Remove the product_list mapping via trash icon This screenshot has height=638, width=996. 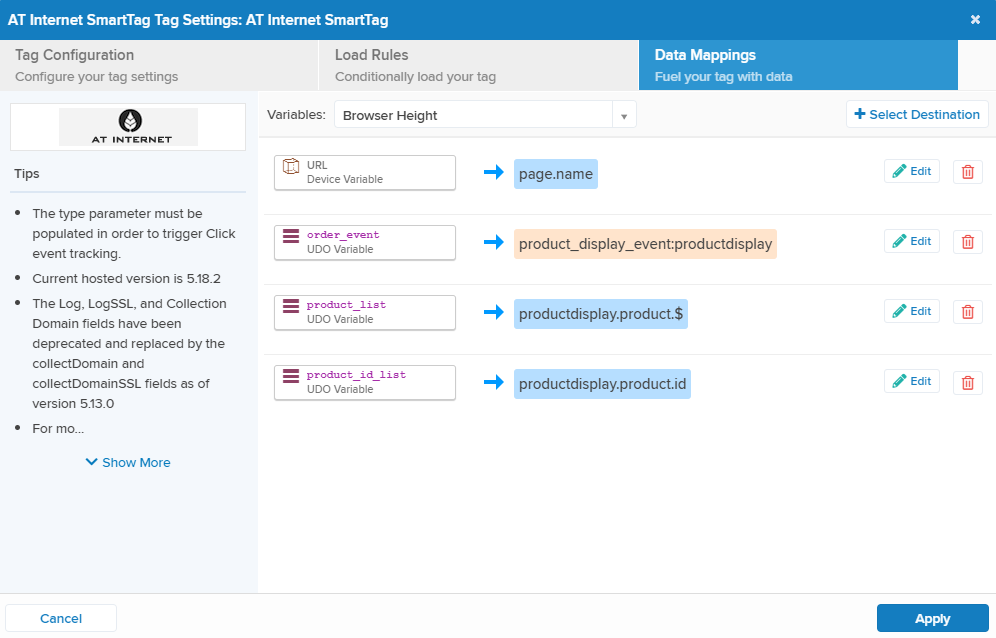pos(967,312)
